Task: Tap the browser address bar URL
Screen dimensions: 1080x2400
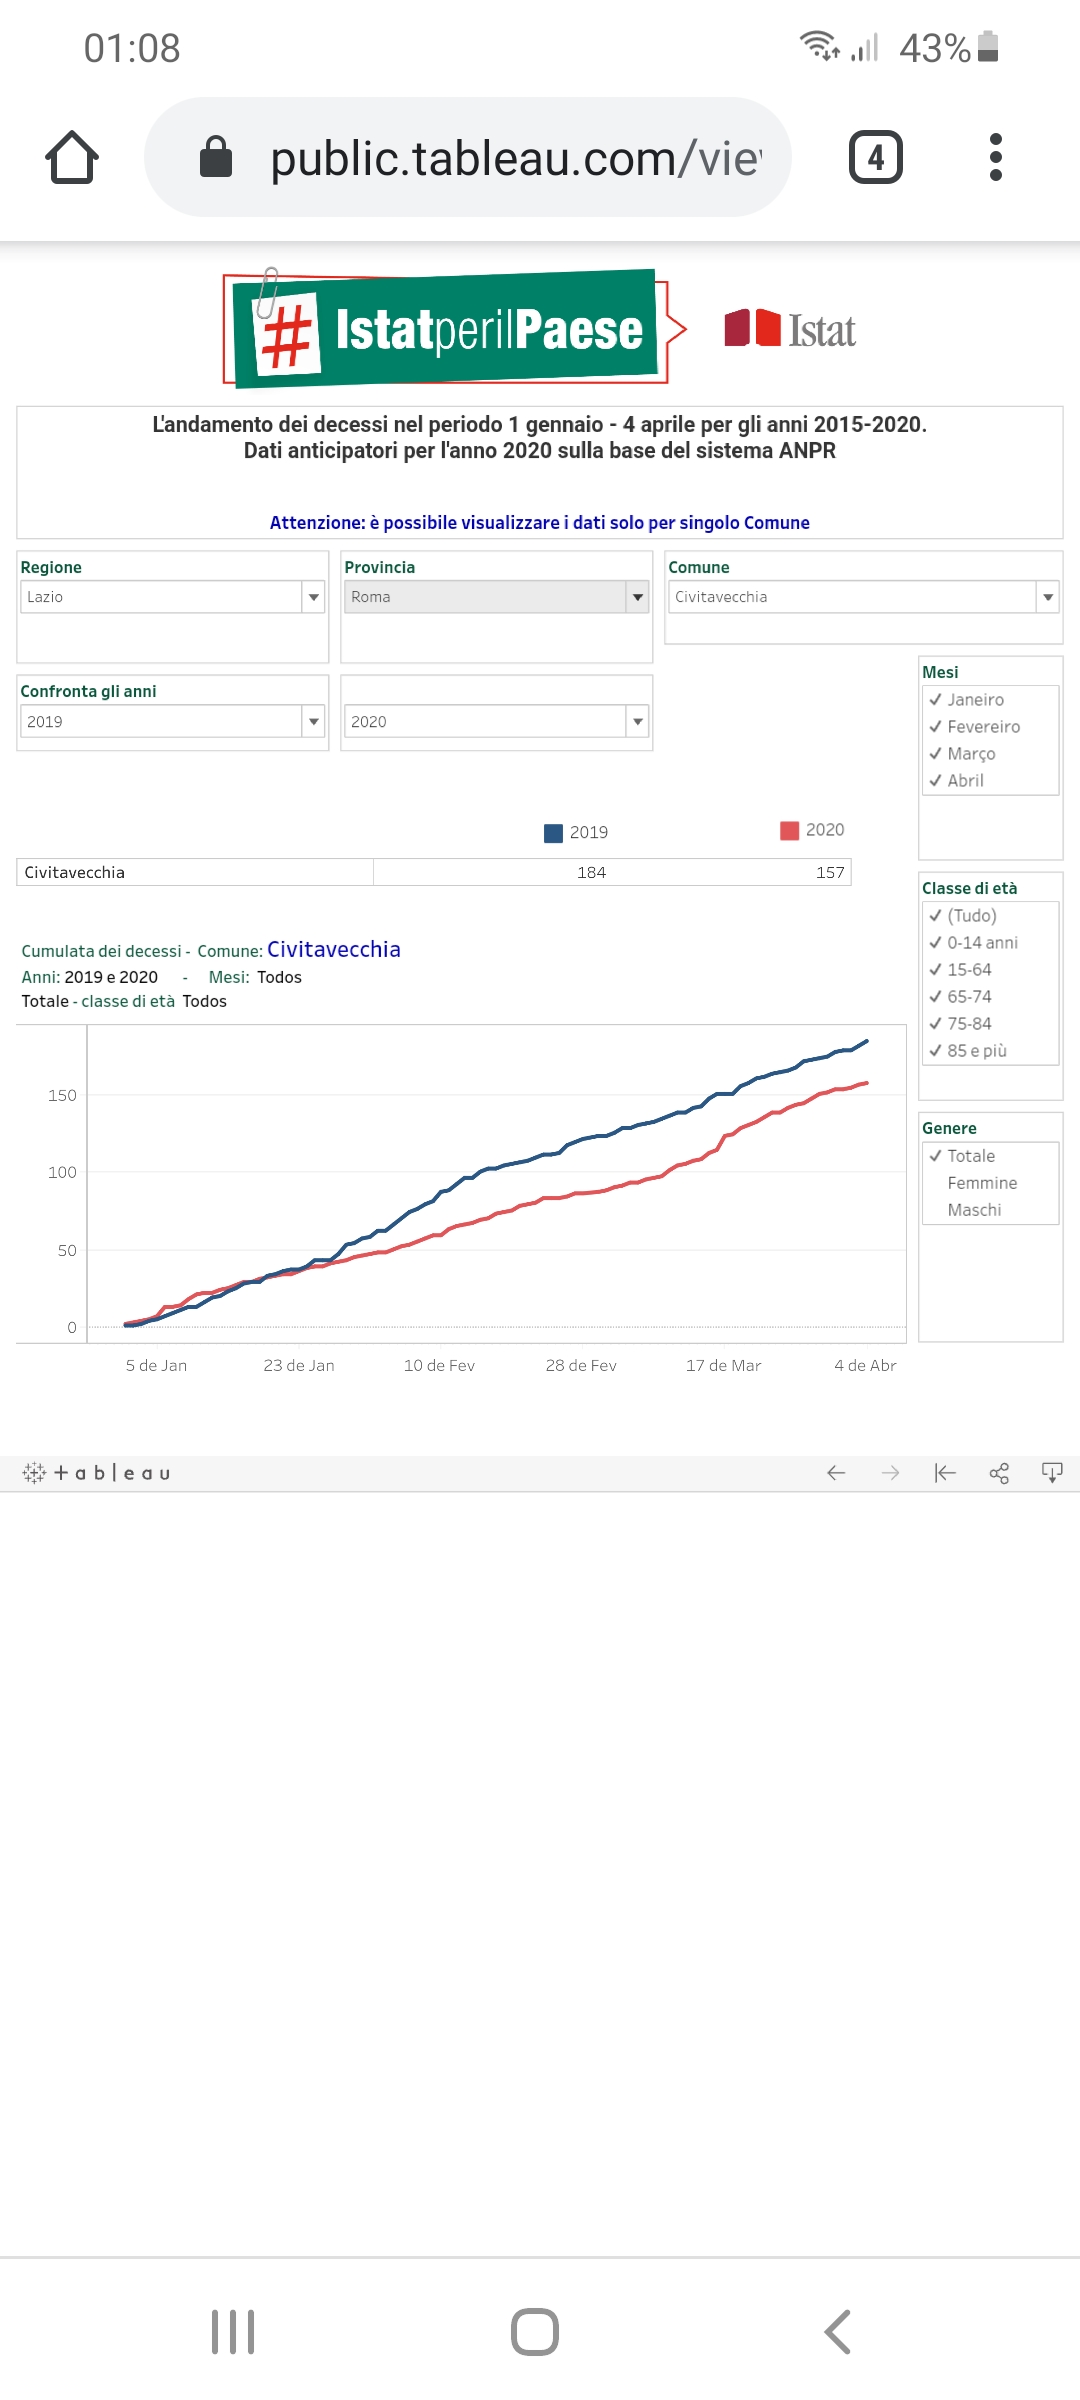Action: 515,158
